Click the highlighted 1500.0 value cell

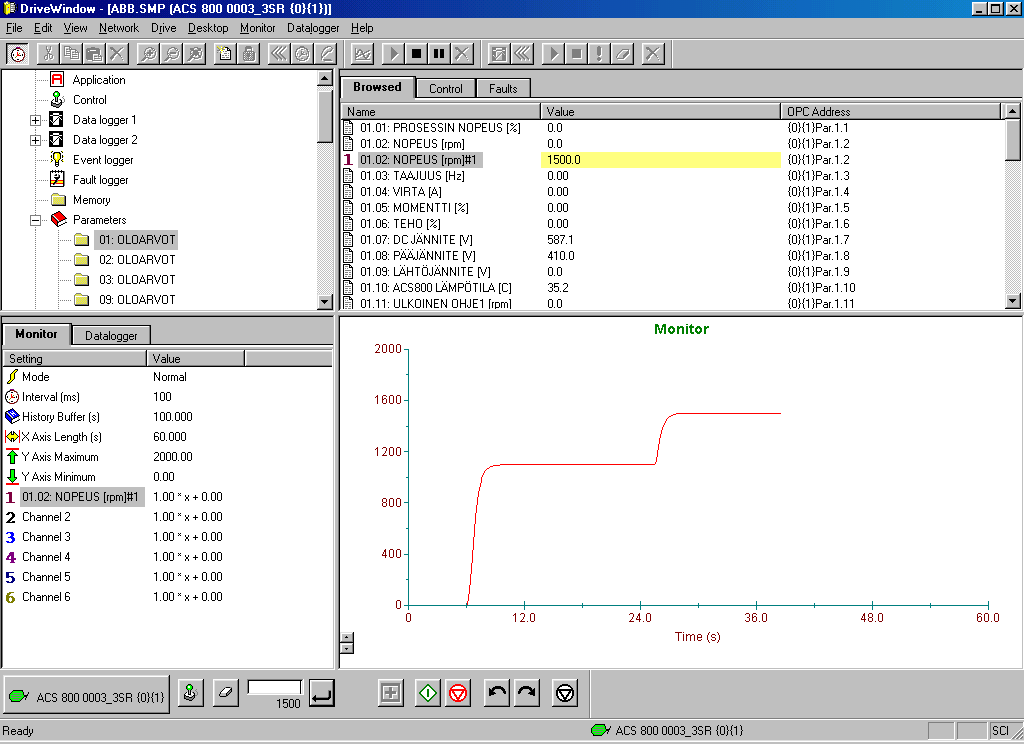click(x=660, y=160)
